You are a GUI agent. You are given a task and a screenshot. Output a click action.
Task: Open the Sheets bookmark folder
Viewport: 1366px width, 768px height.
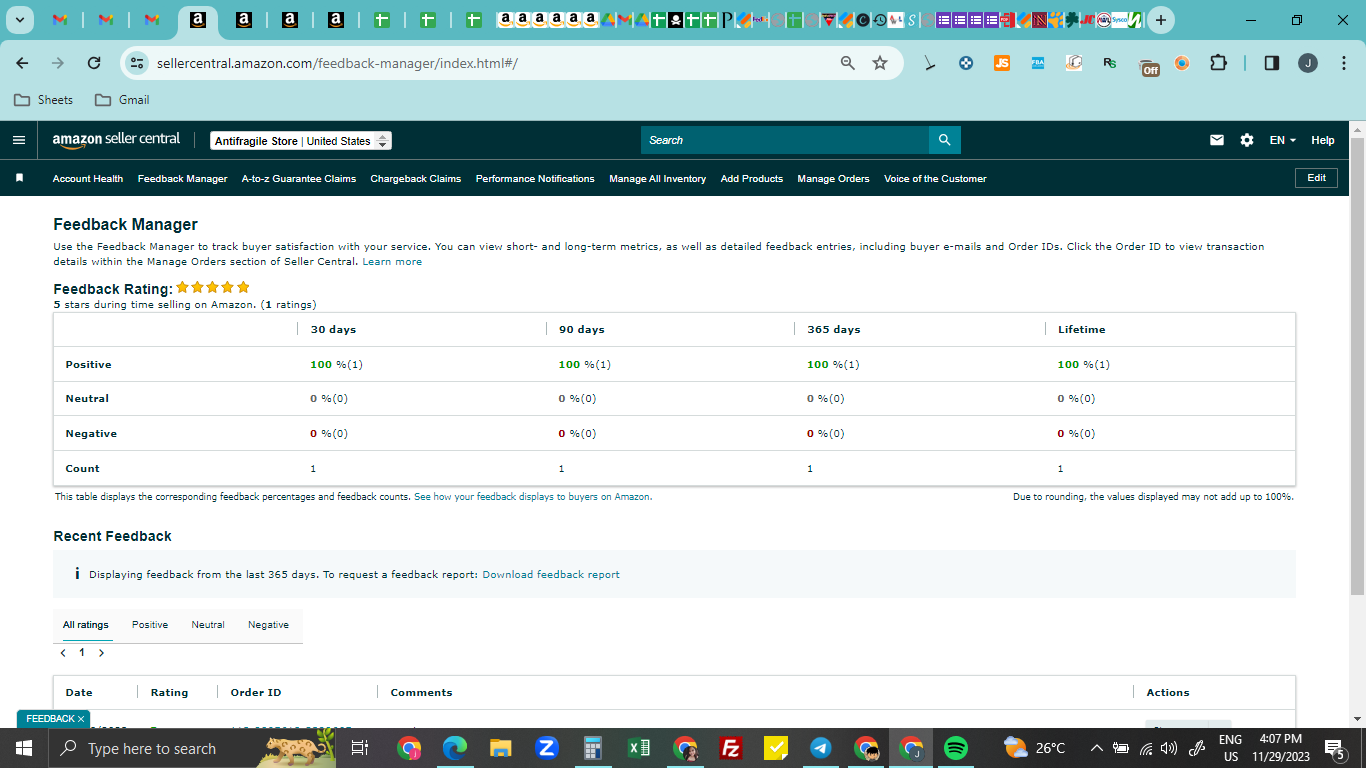click(x=44, y=100)
